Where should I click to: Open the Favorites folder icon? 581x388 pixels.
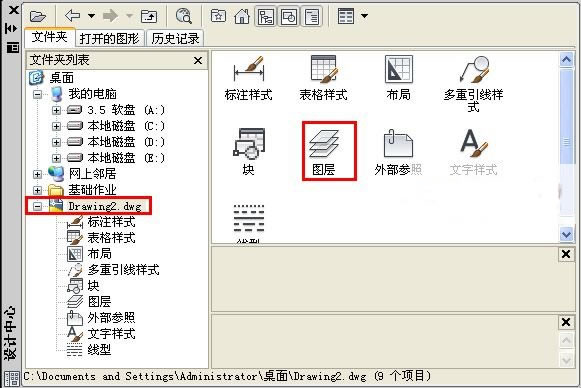[218, 16]
